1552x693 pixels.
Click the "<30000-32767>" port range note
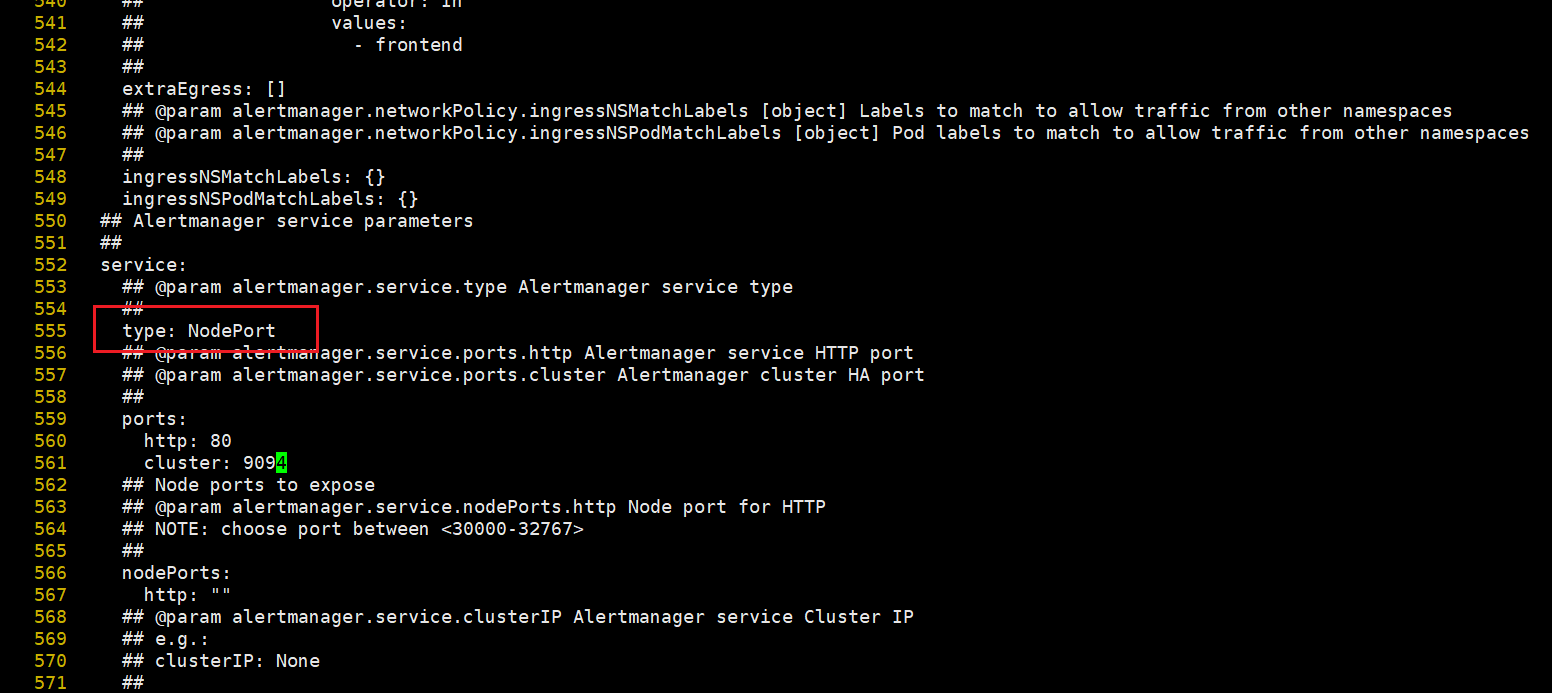[x=512, y=529]
